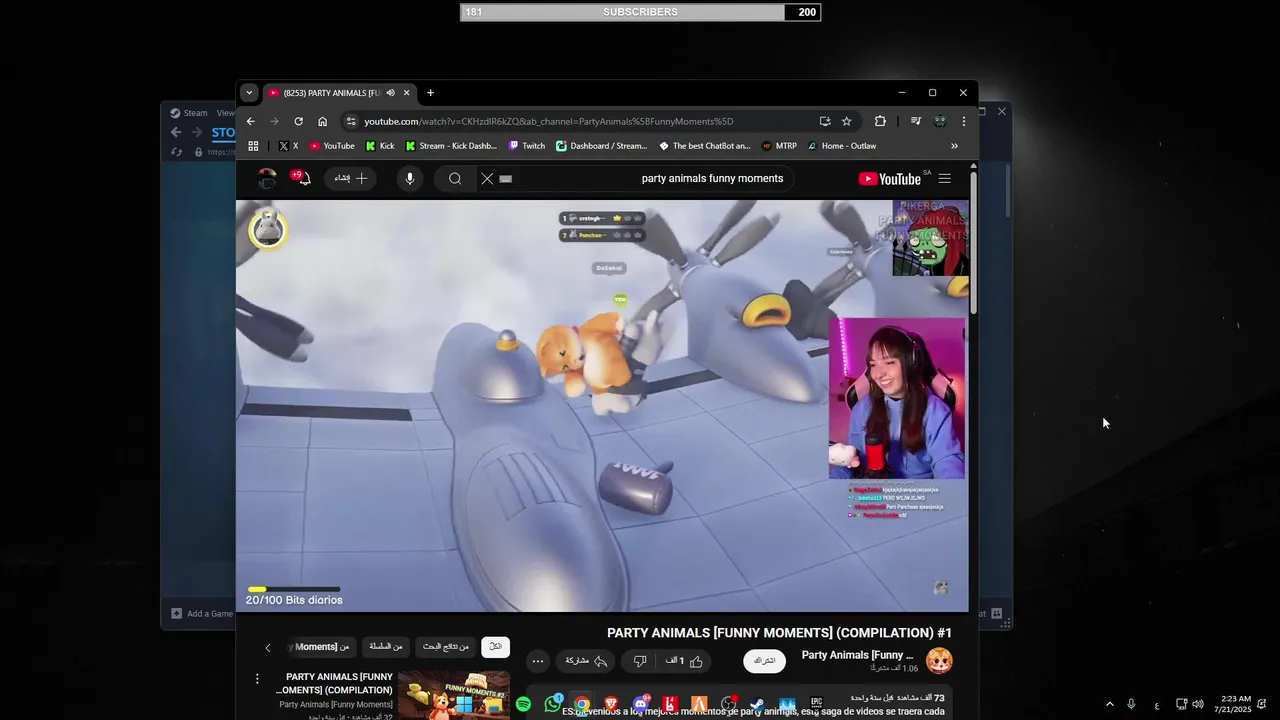Open Chrome extensions puzzle icon

tap(880, 121)
